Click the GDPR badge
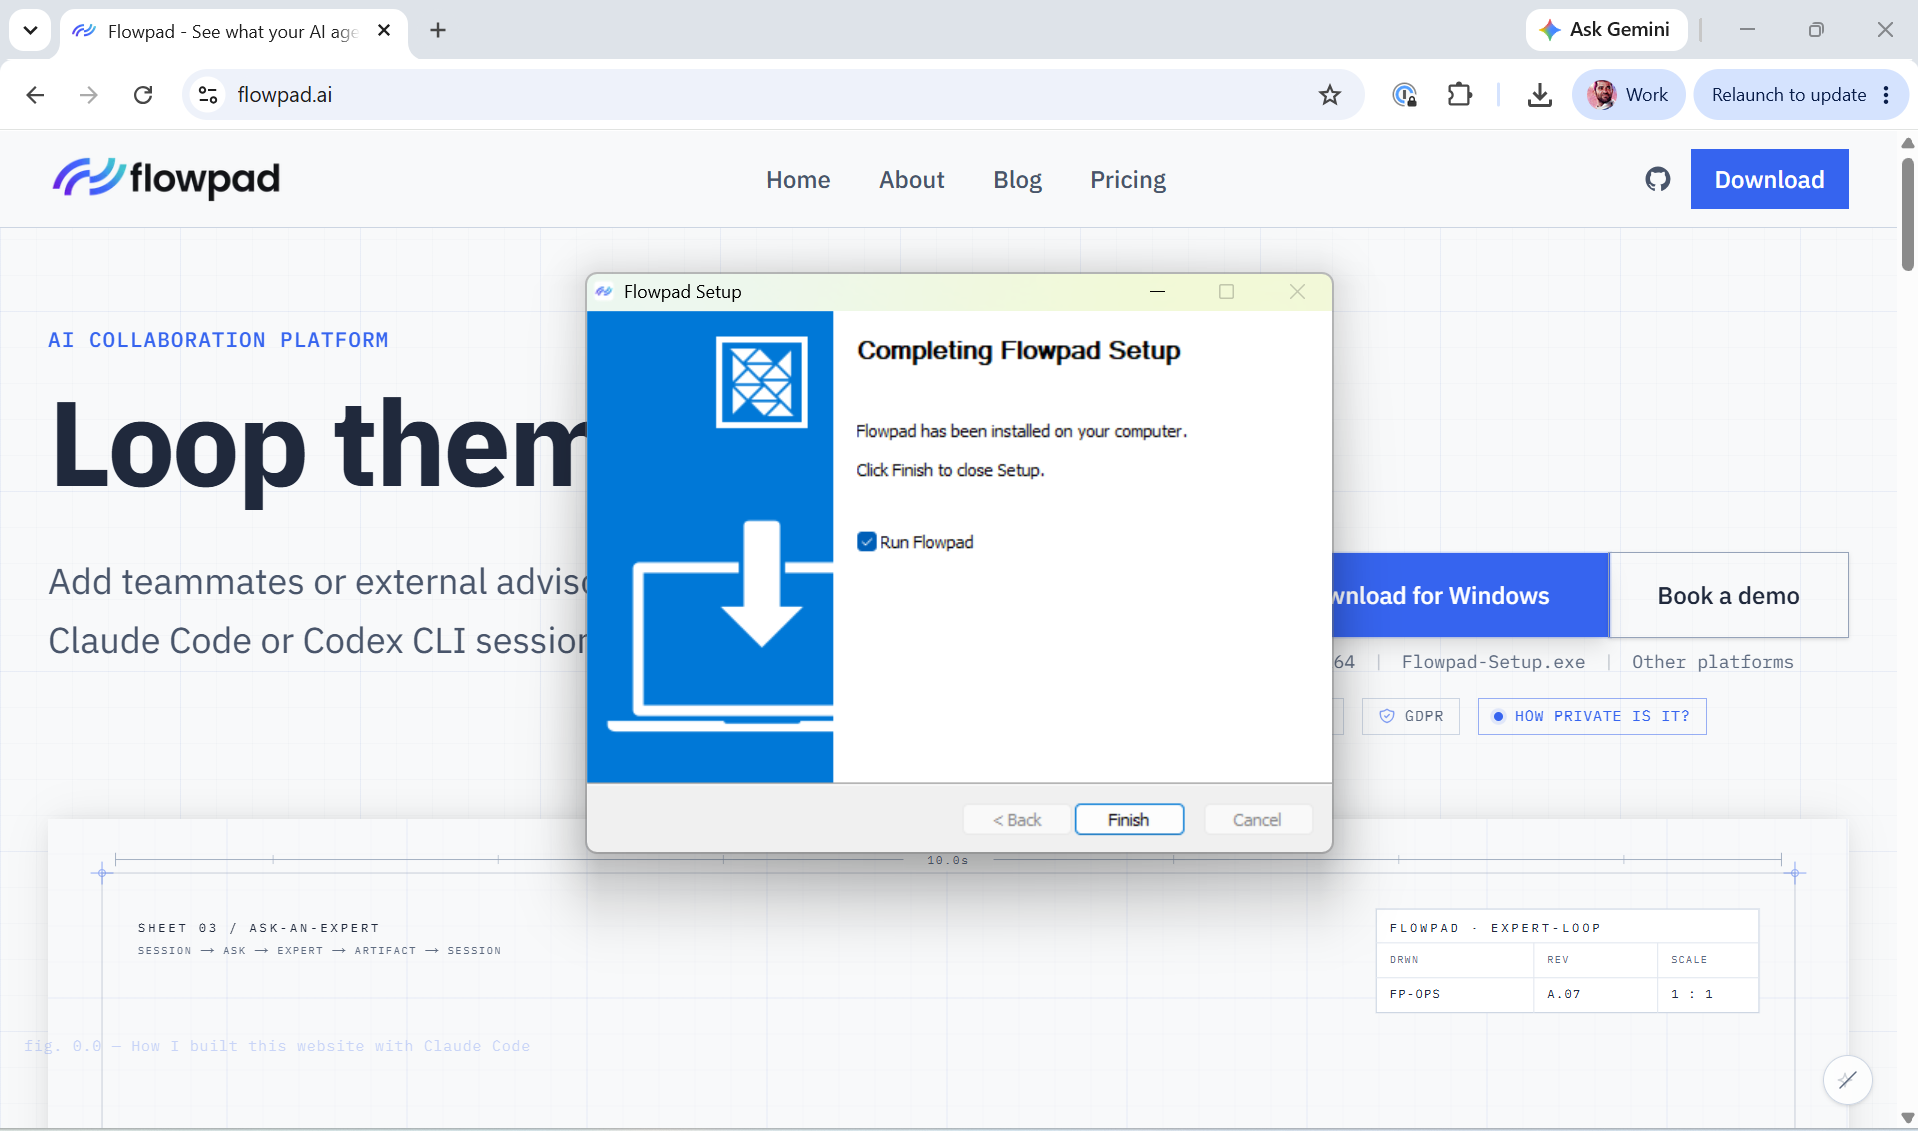 click(1410, 716)
